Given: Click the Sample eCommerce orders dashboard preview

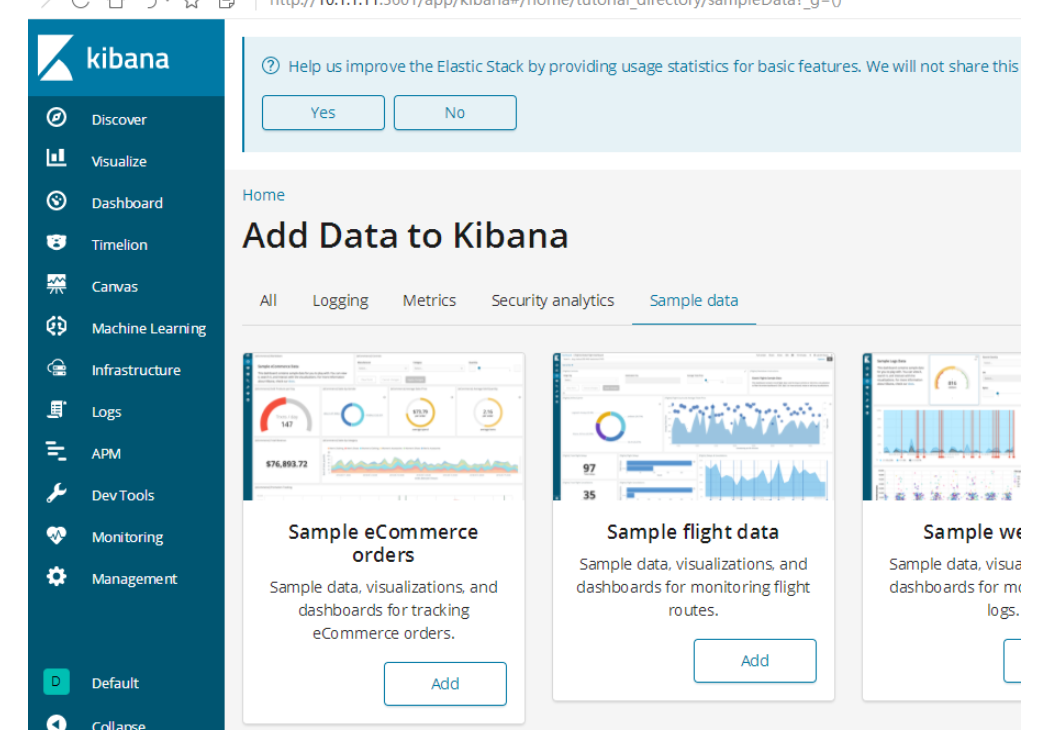Looking at the screenshot, I should (x=384, y=427).
